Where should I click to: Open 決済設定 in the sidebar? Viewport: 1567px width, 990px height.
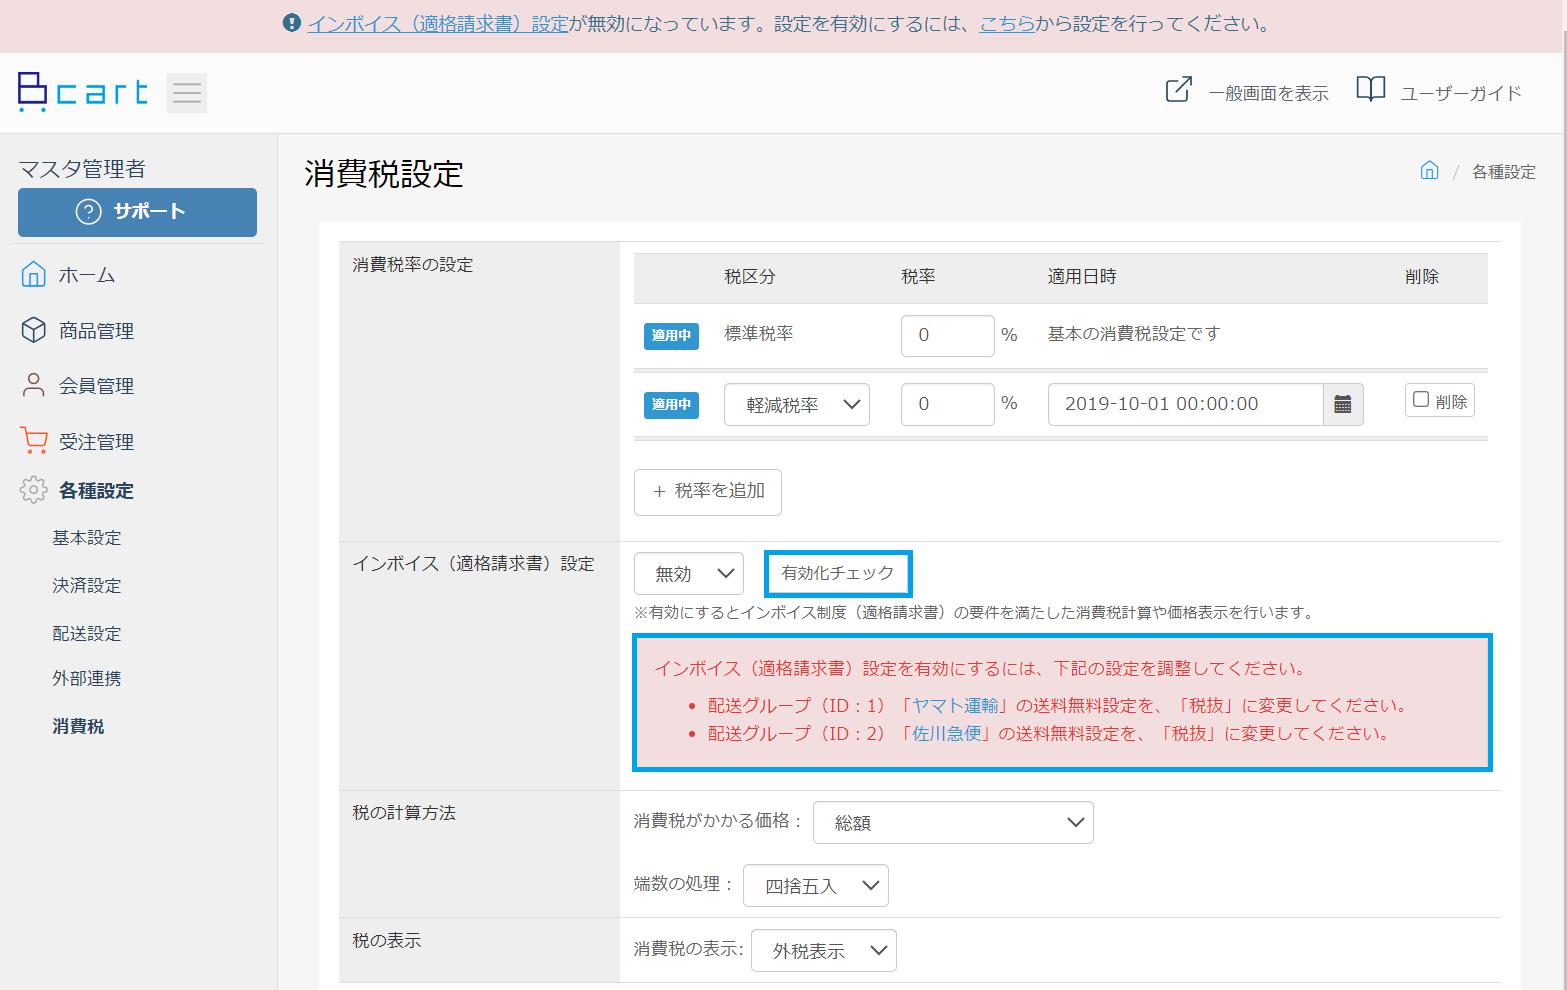87,586
